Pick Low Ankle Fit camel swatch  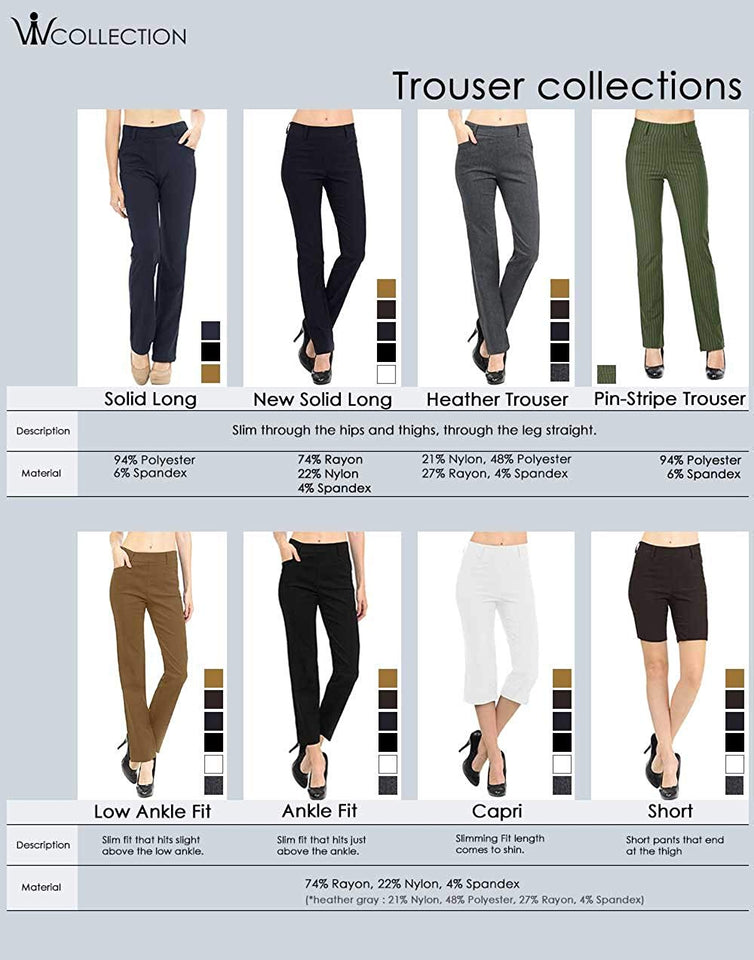(214, 678)
